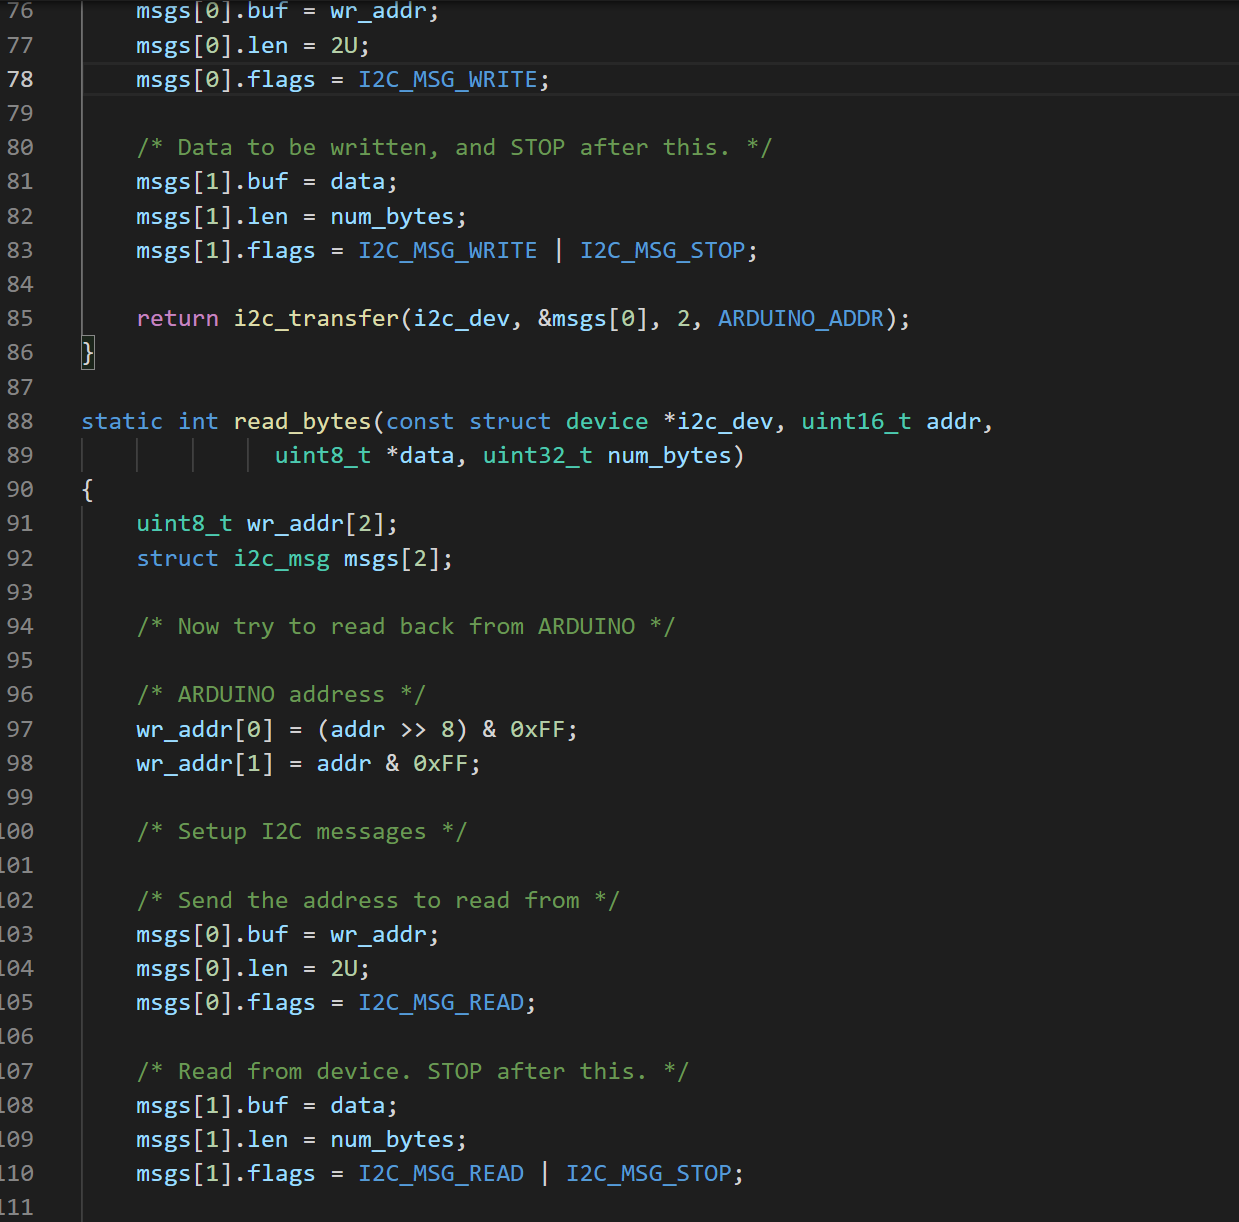Click uint8_t type on line 91

185,523
